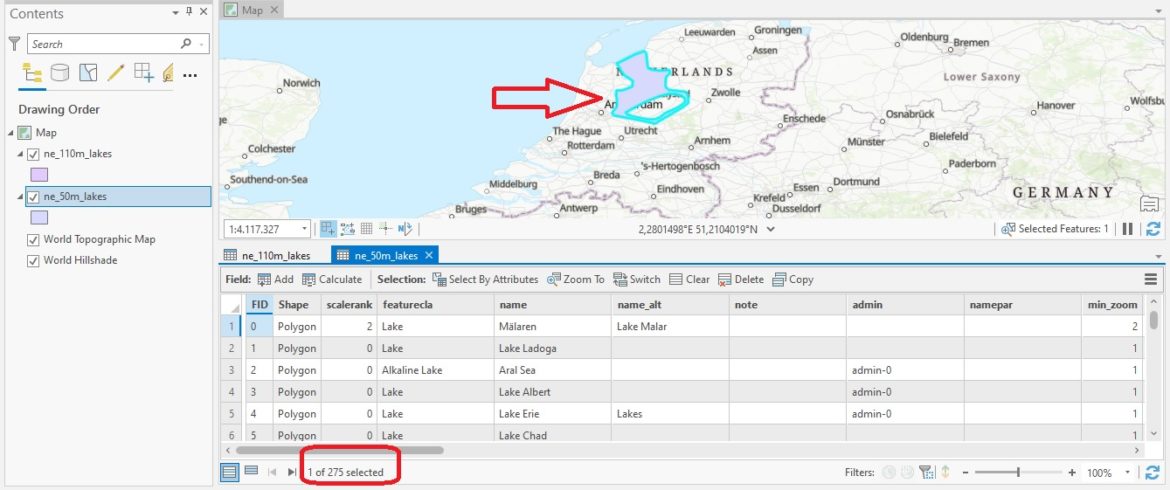Show all records view button
The height and width of the screenshot is (490, 1170).
231,471
